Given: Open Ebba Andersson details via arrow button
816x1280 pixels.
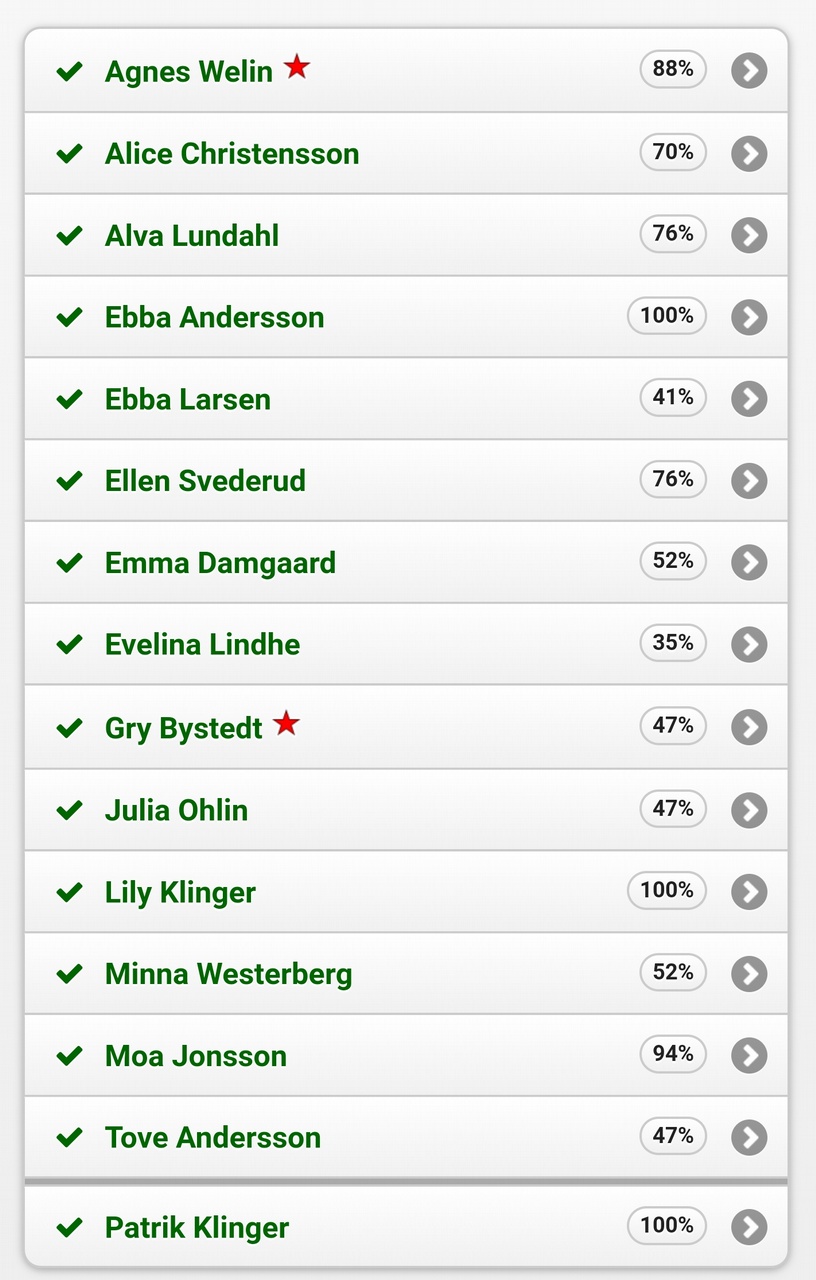Looking at the screenshot, I should [749, 318].
